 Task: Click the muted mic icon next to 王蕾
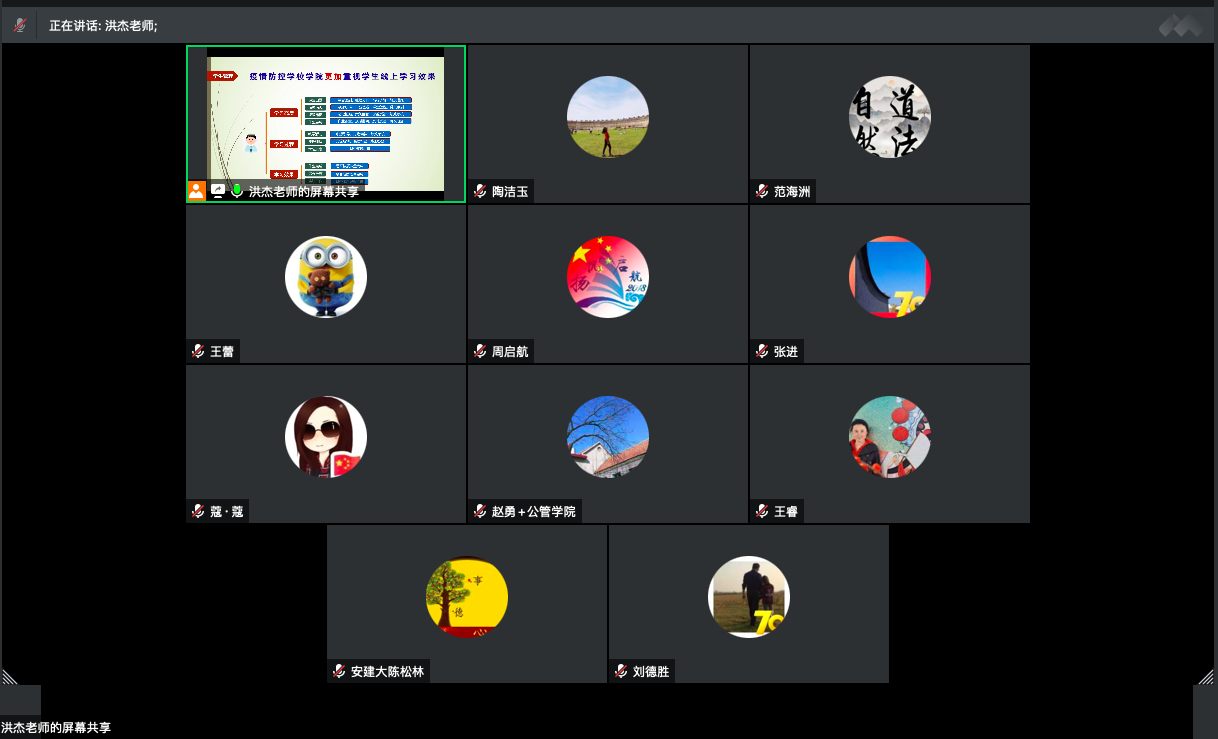(199, 351)
